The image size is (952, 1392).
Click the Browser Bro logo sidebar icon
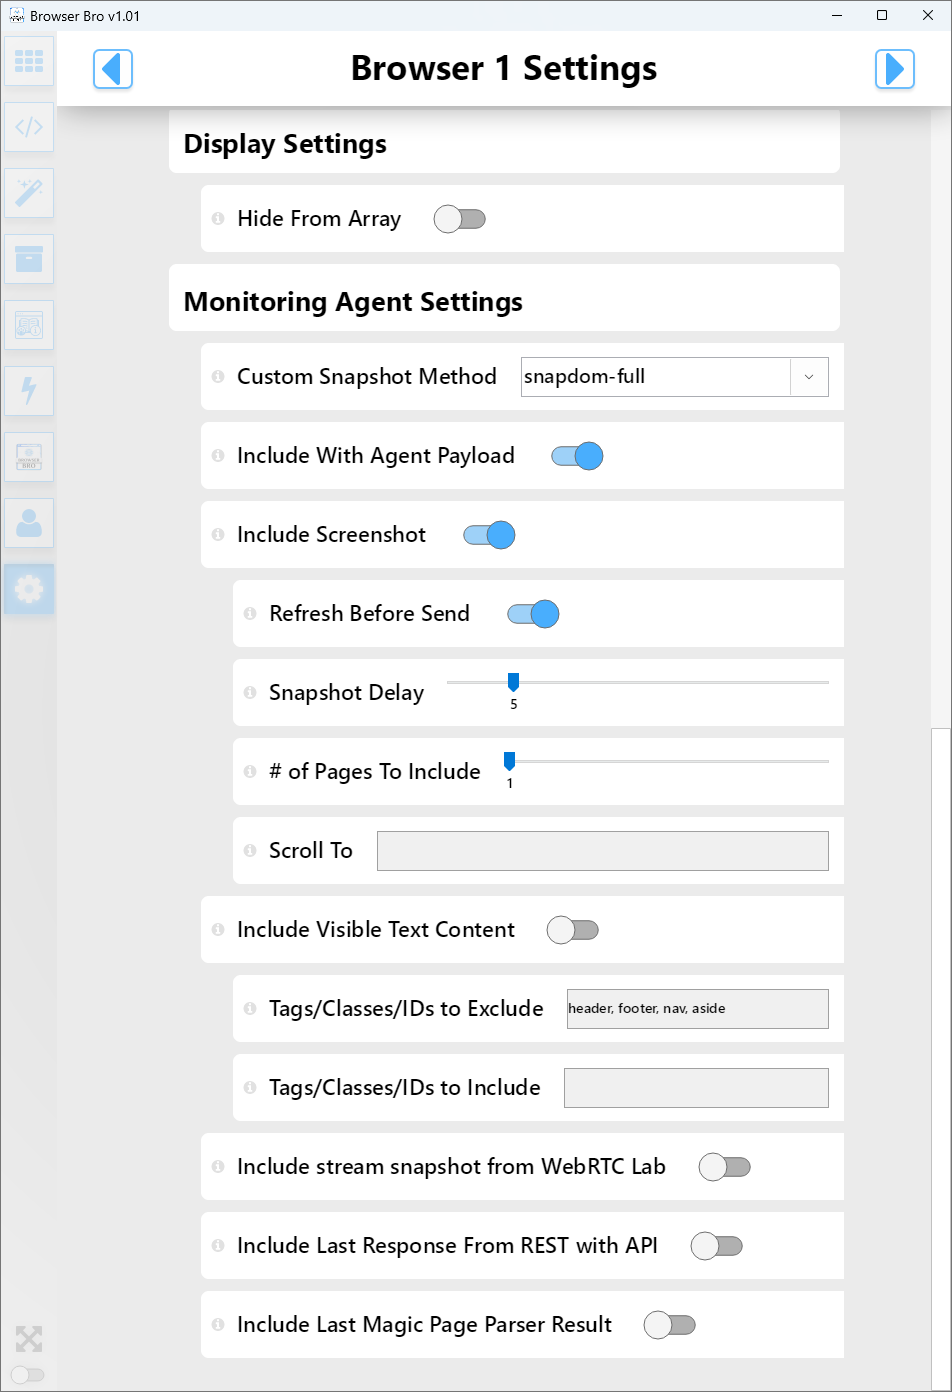(x=29, y=457)
